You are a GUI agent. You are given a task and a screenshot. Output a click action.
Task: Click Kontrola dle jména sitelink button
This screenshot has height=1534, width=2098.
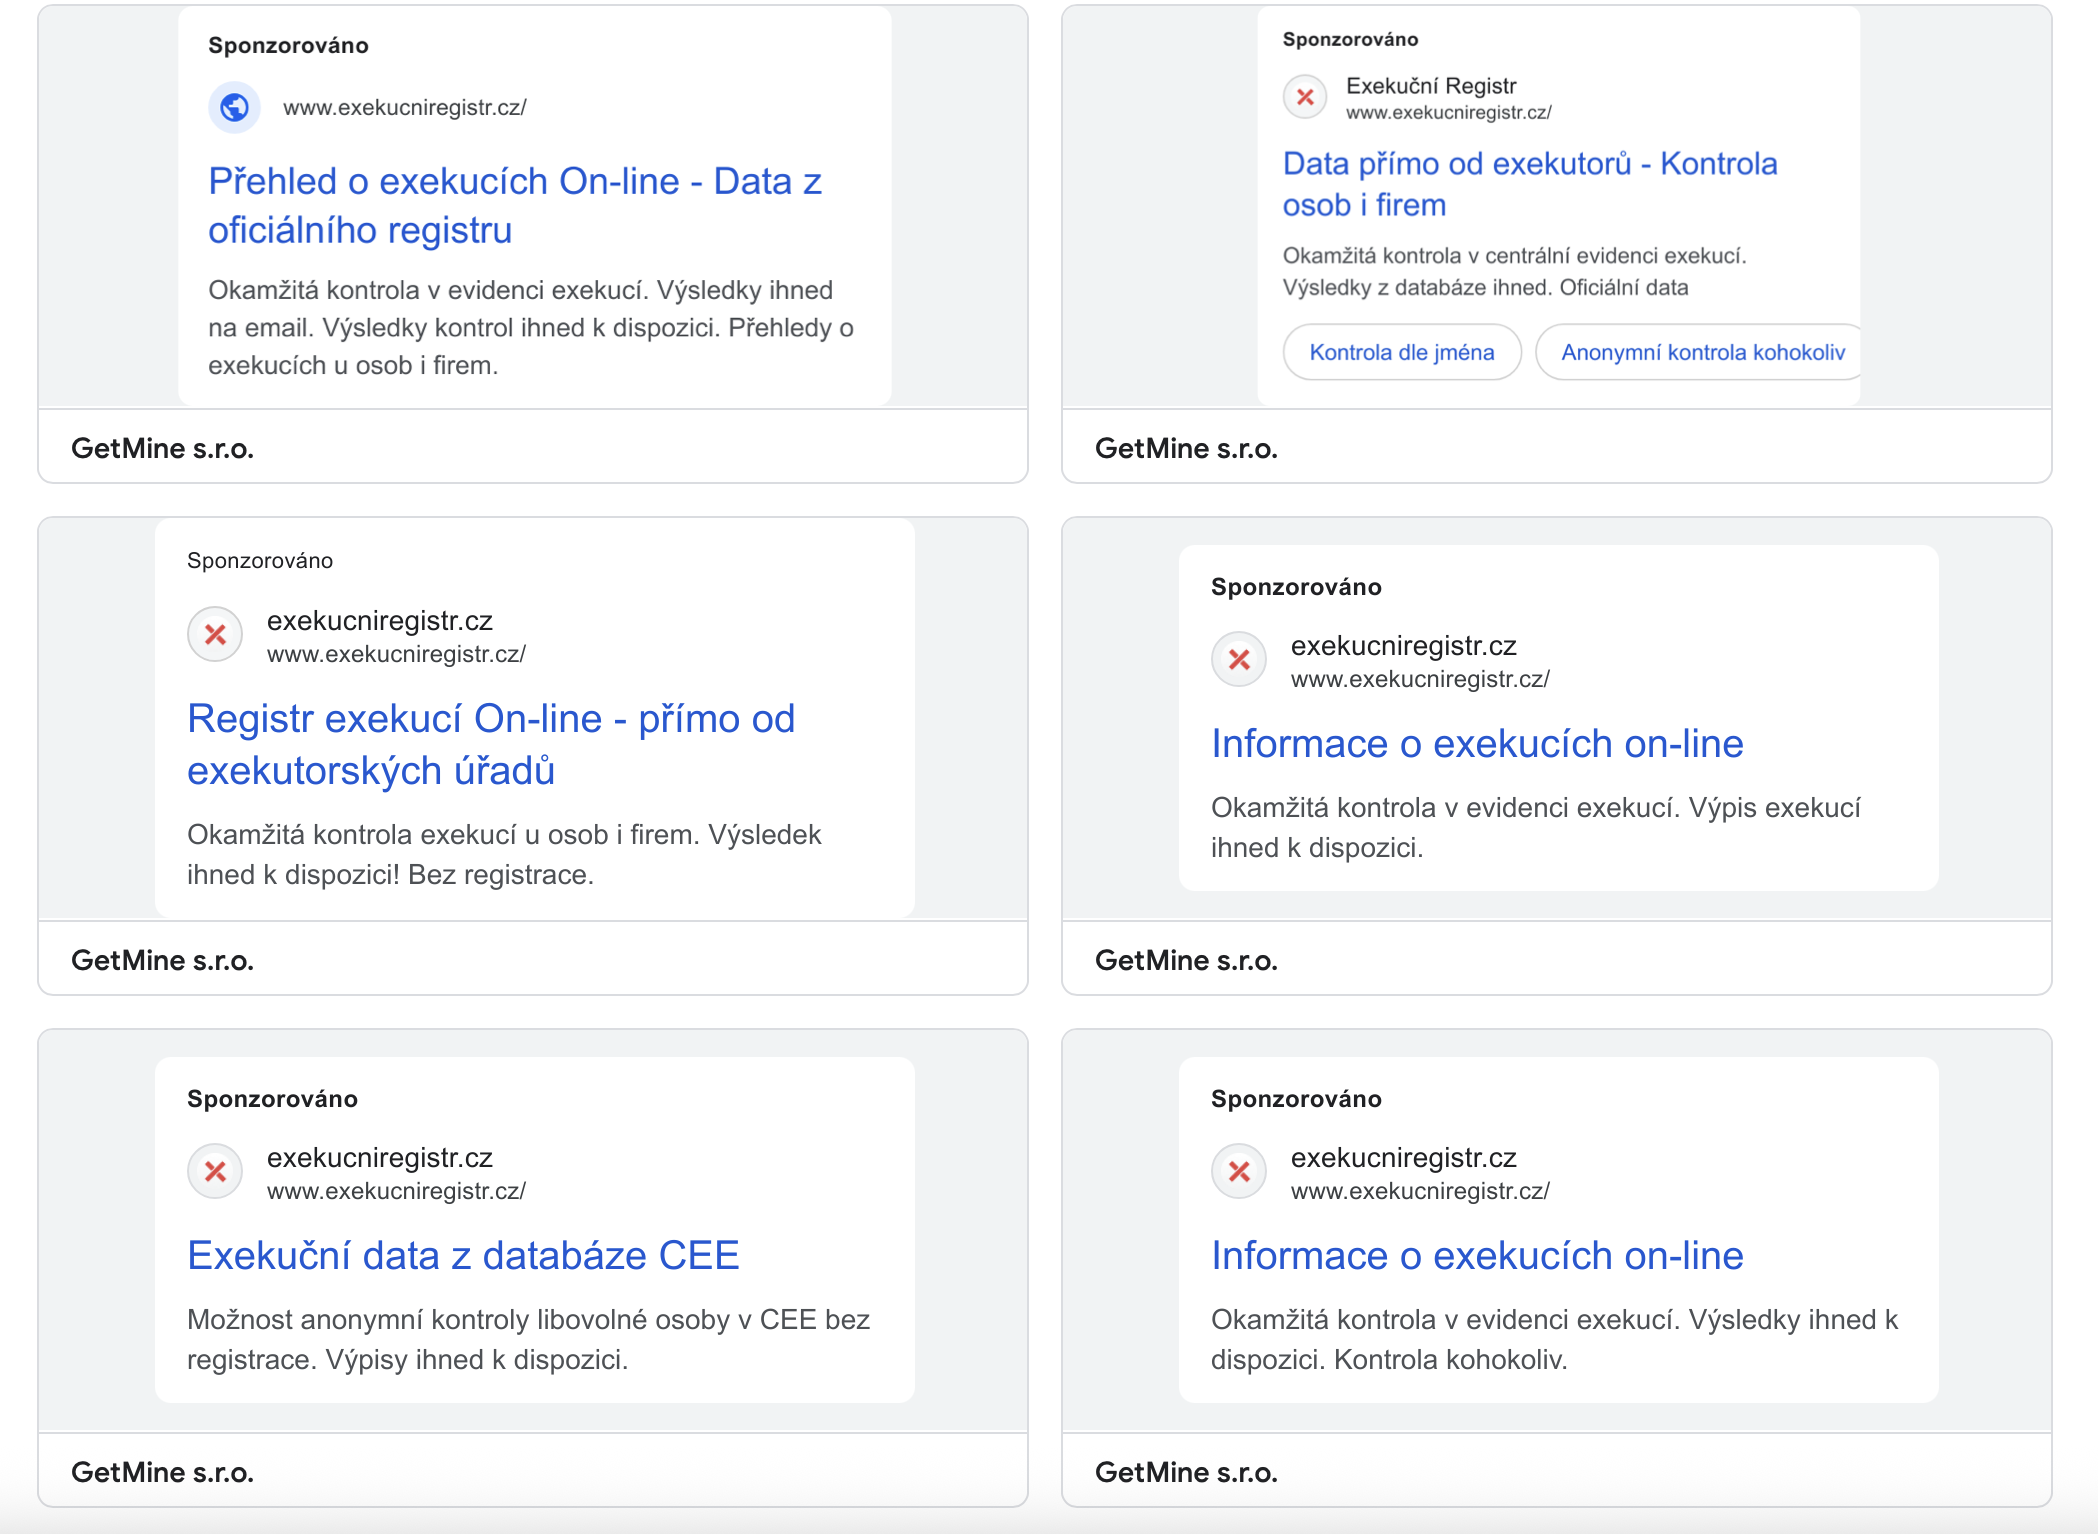(x=1402, y=352)
